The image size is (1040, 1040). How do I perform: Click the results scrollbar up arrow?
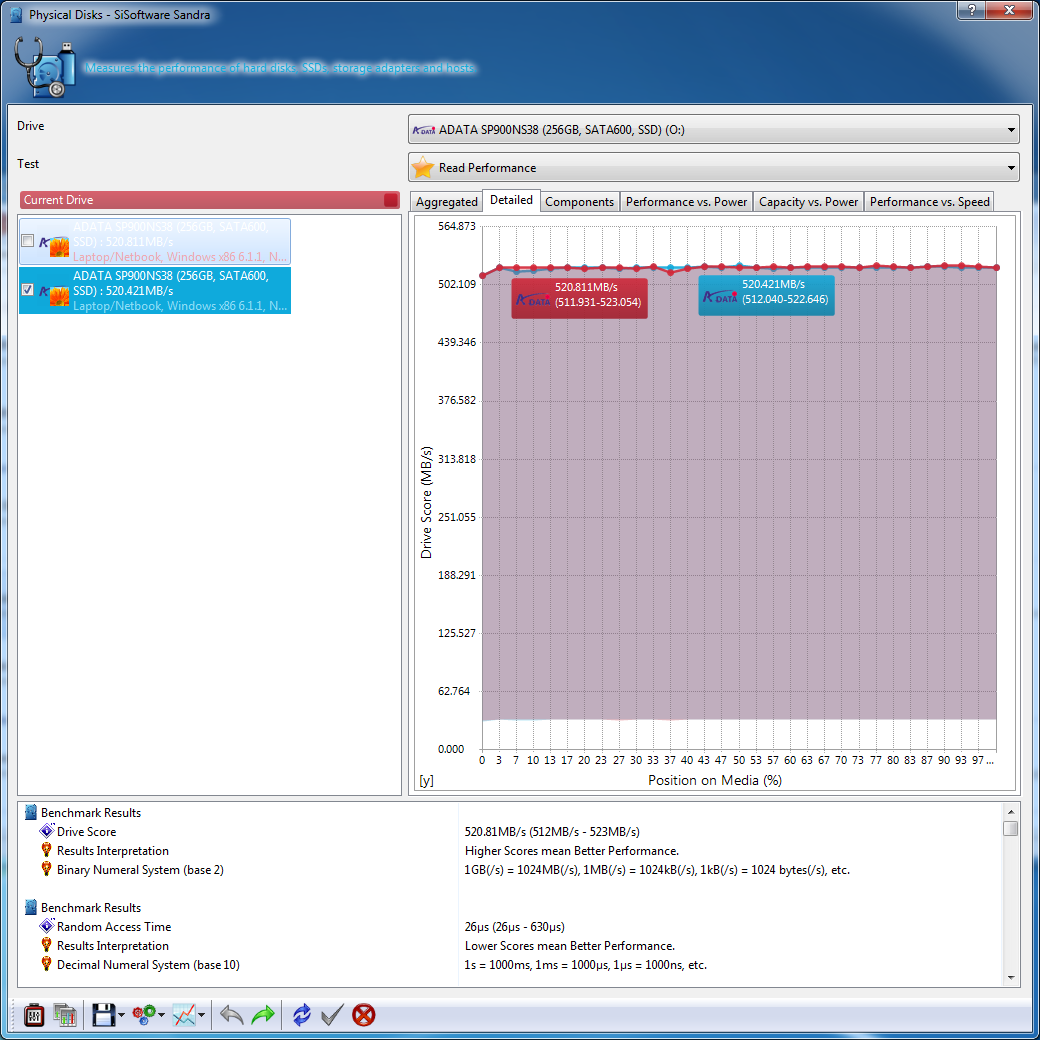click(x=1010, y=811)
